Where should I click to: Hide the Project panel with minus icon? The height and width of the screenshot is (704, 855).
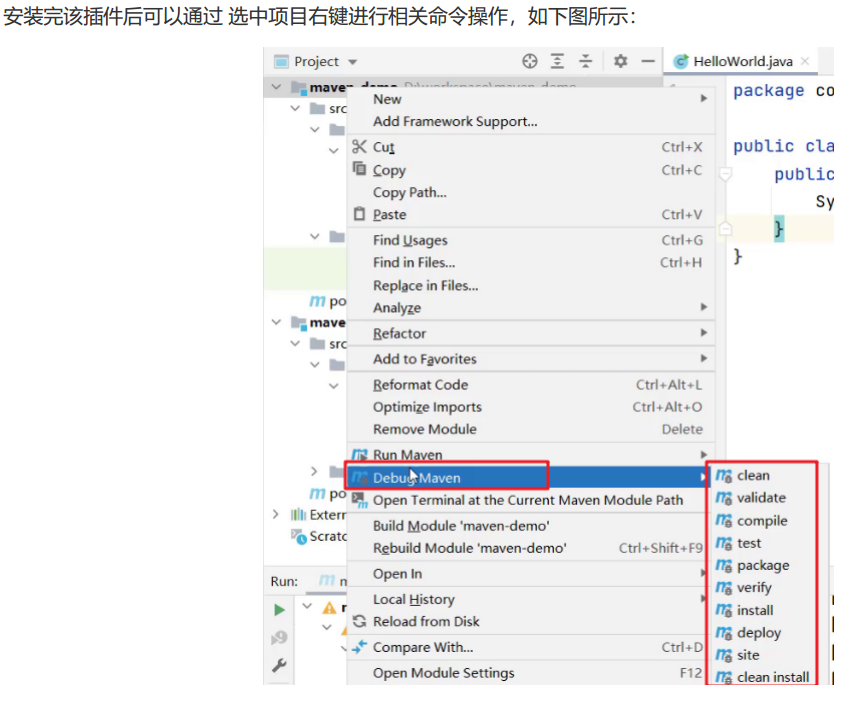(x=648, y=61)
